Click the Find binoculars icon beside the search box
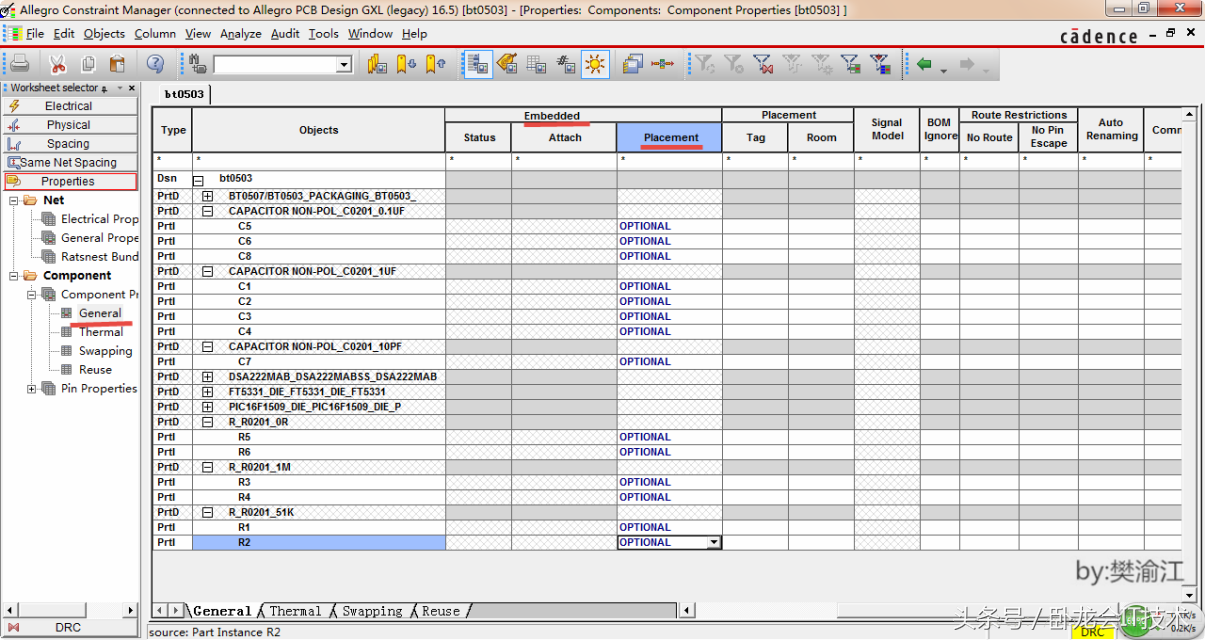This screenshot has width=1205, height=640. tap(198, 64)
